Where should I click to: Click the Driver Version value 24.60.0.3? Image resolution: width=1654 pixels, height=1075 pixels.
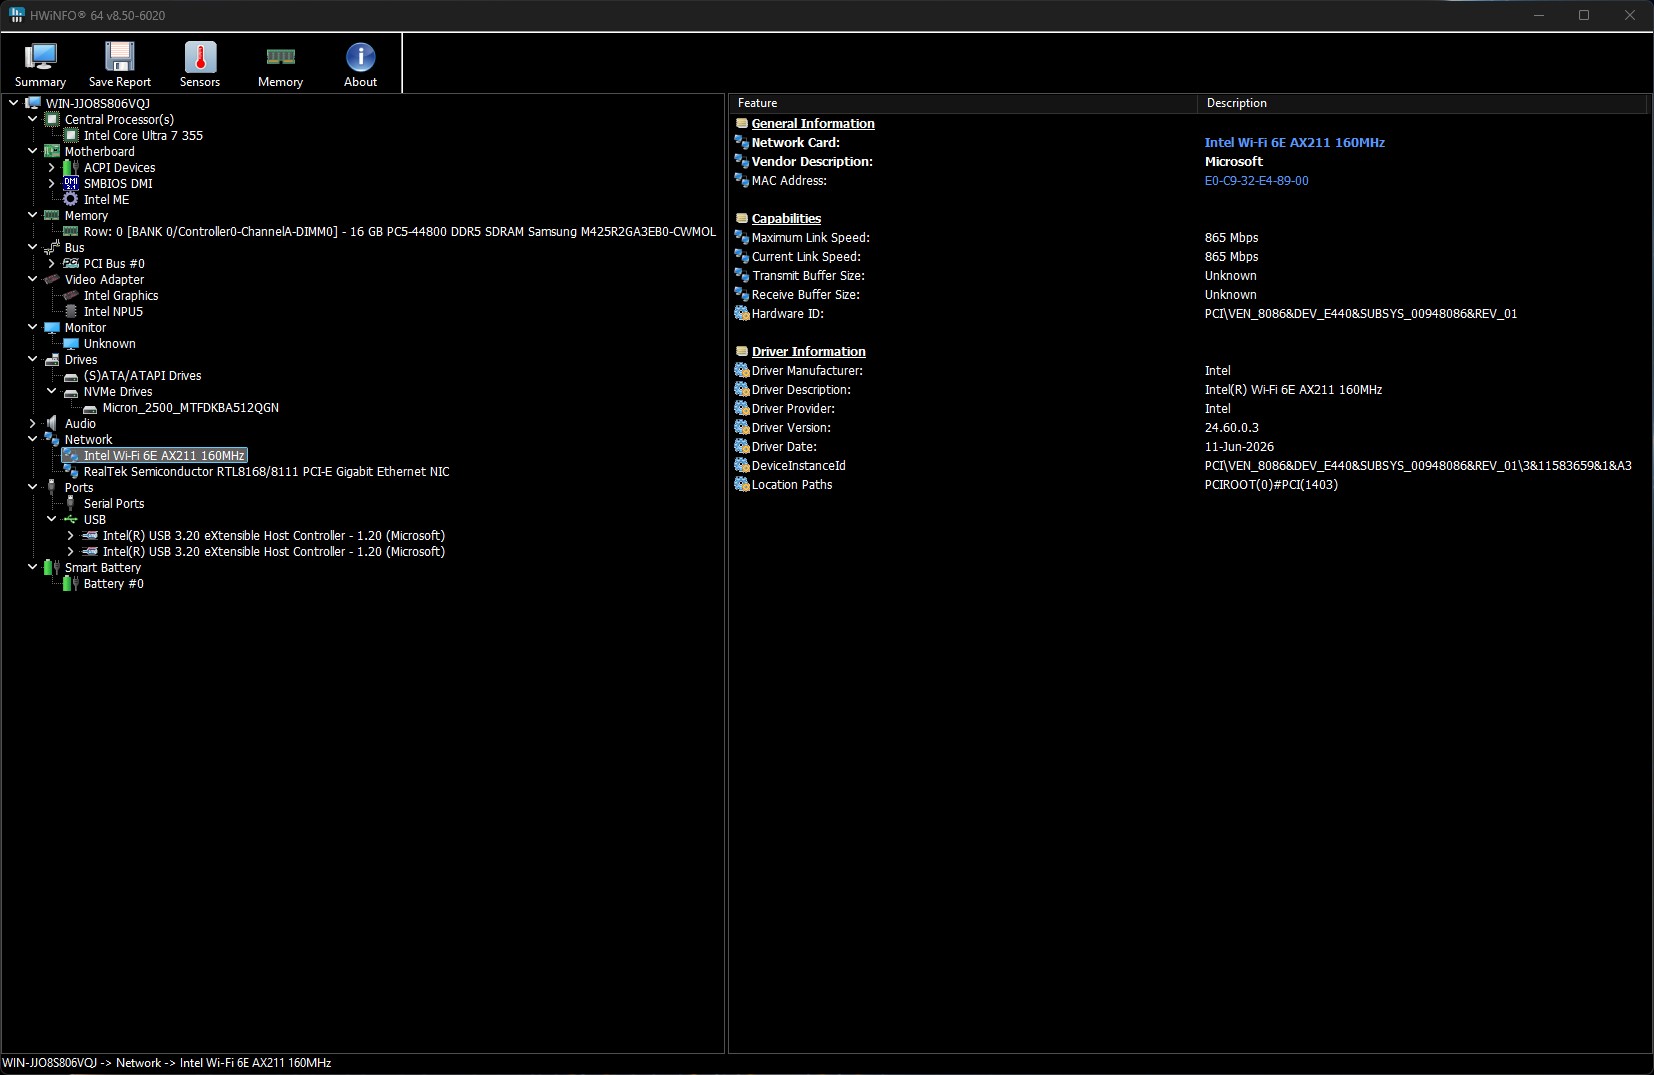coord(1231,427)
